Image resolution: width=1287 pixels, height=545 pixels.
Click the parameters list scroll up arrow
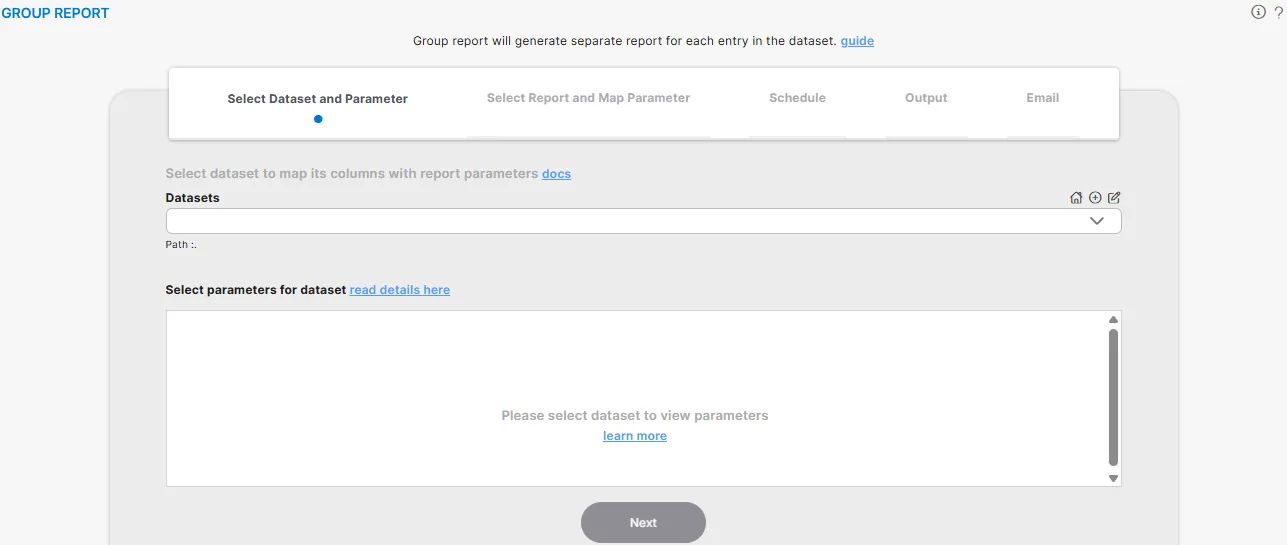[1113, 320]
